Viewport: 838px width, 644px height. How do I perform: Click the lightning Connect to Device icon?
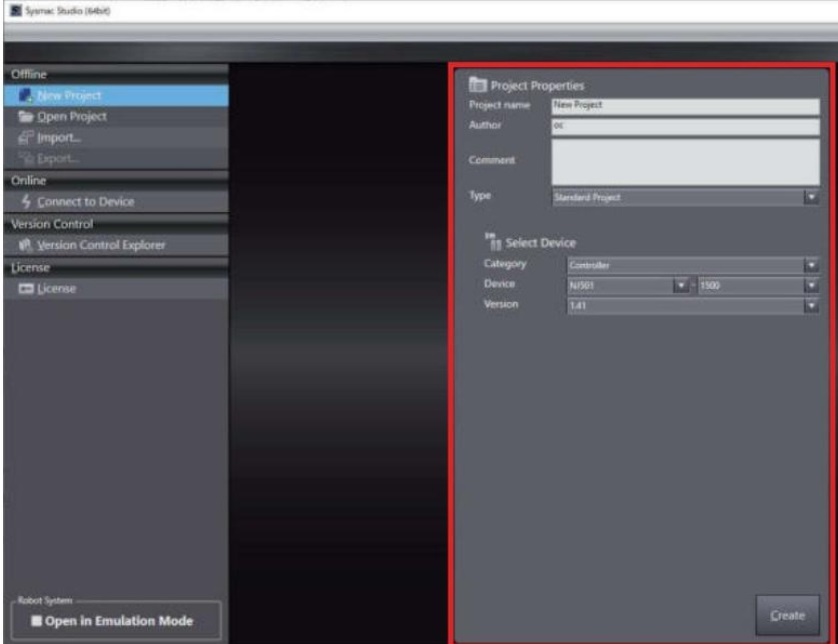click(26, 201)
